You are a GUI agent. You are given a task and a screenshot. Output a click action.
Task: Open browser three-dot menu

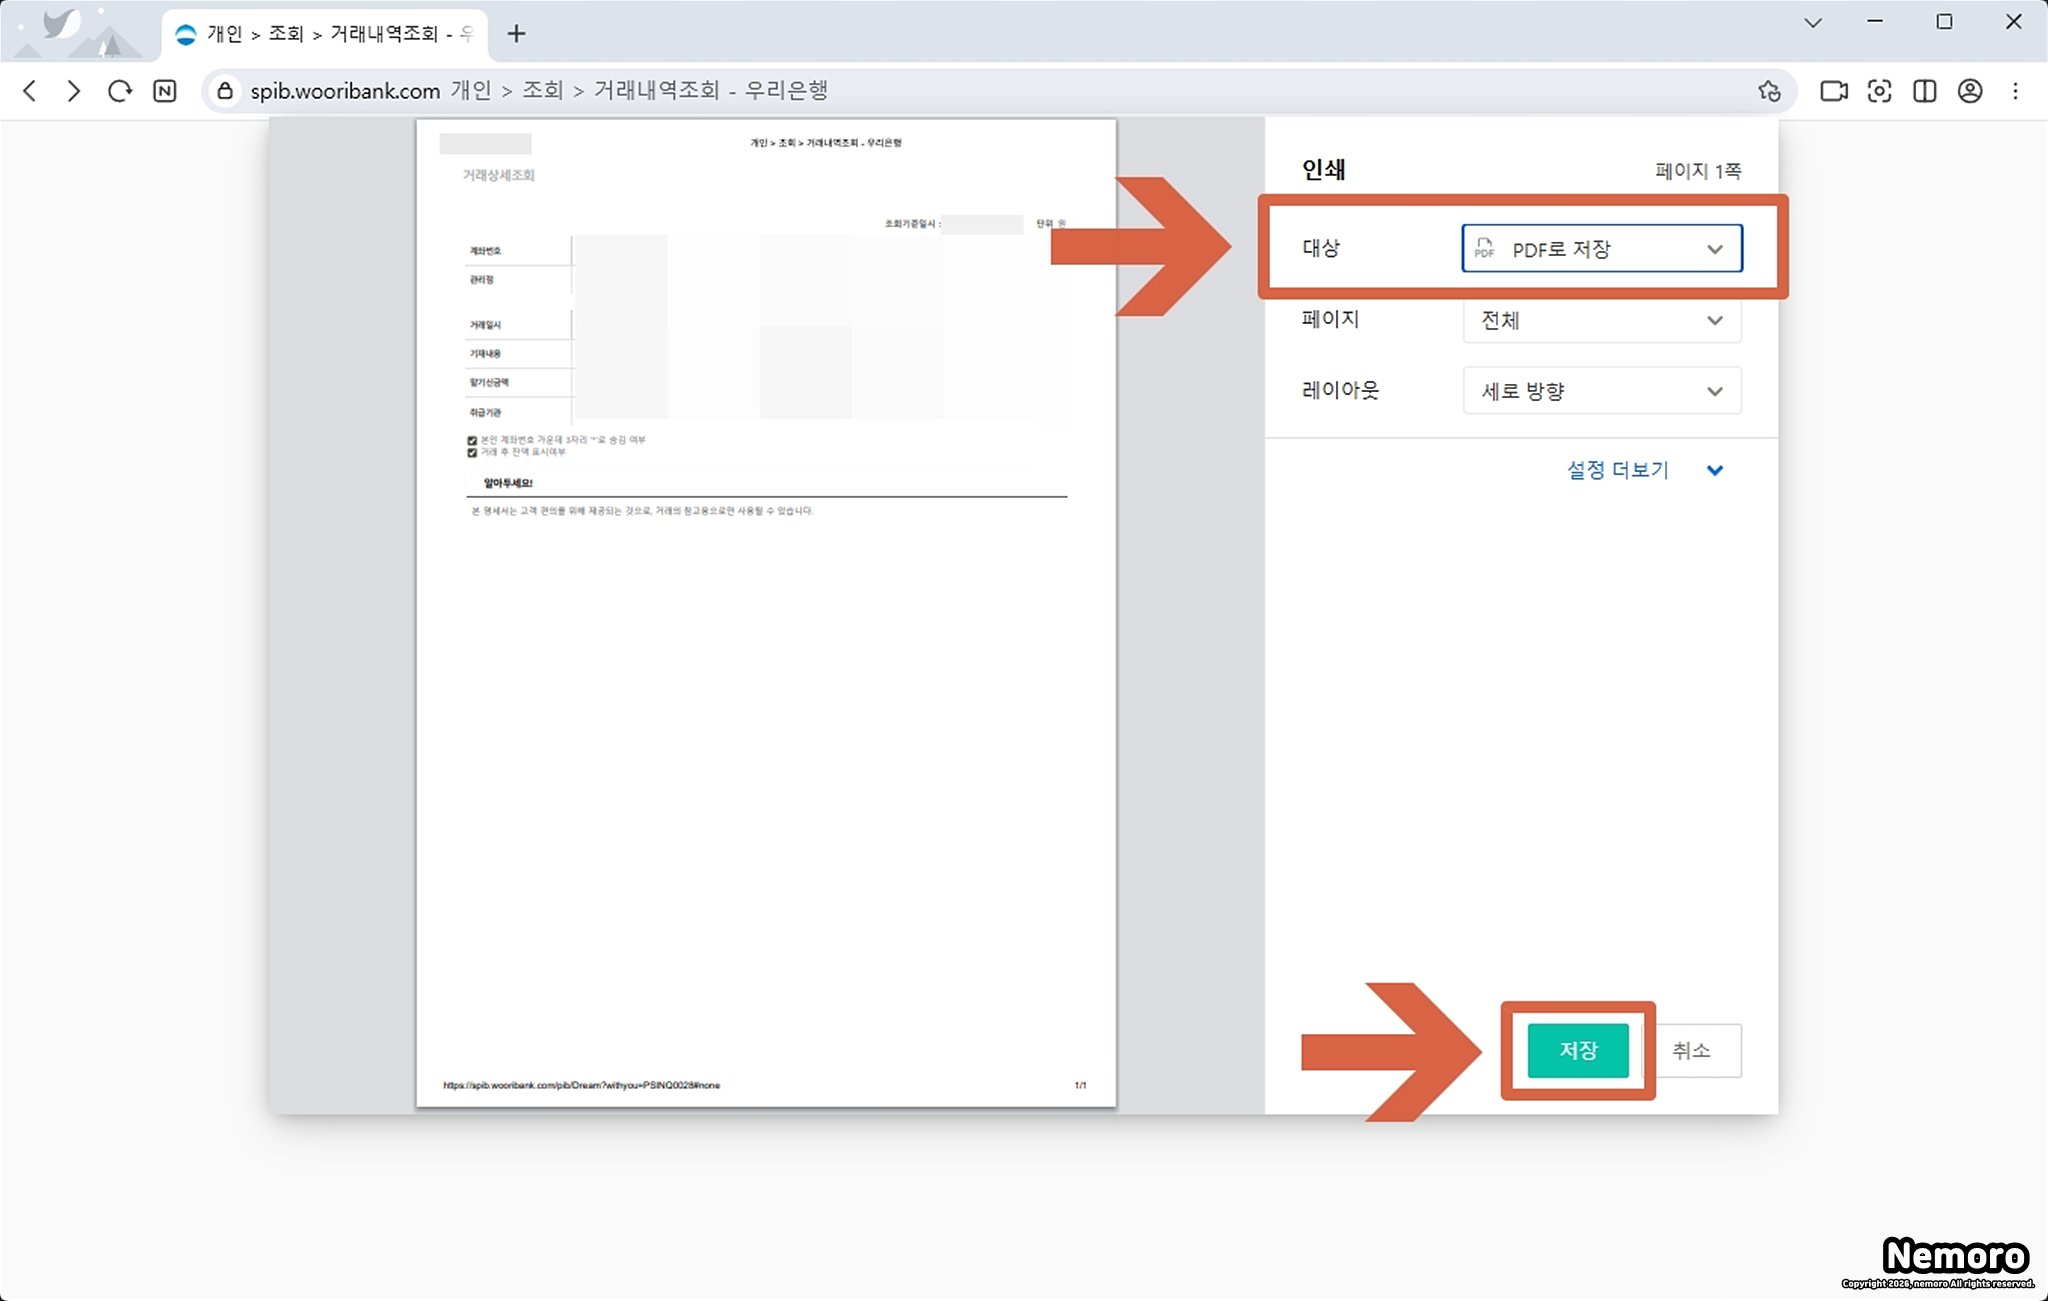click(2015, 91)
